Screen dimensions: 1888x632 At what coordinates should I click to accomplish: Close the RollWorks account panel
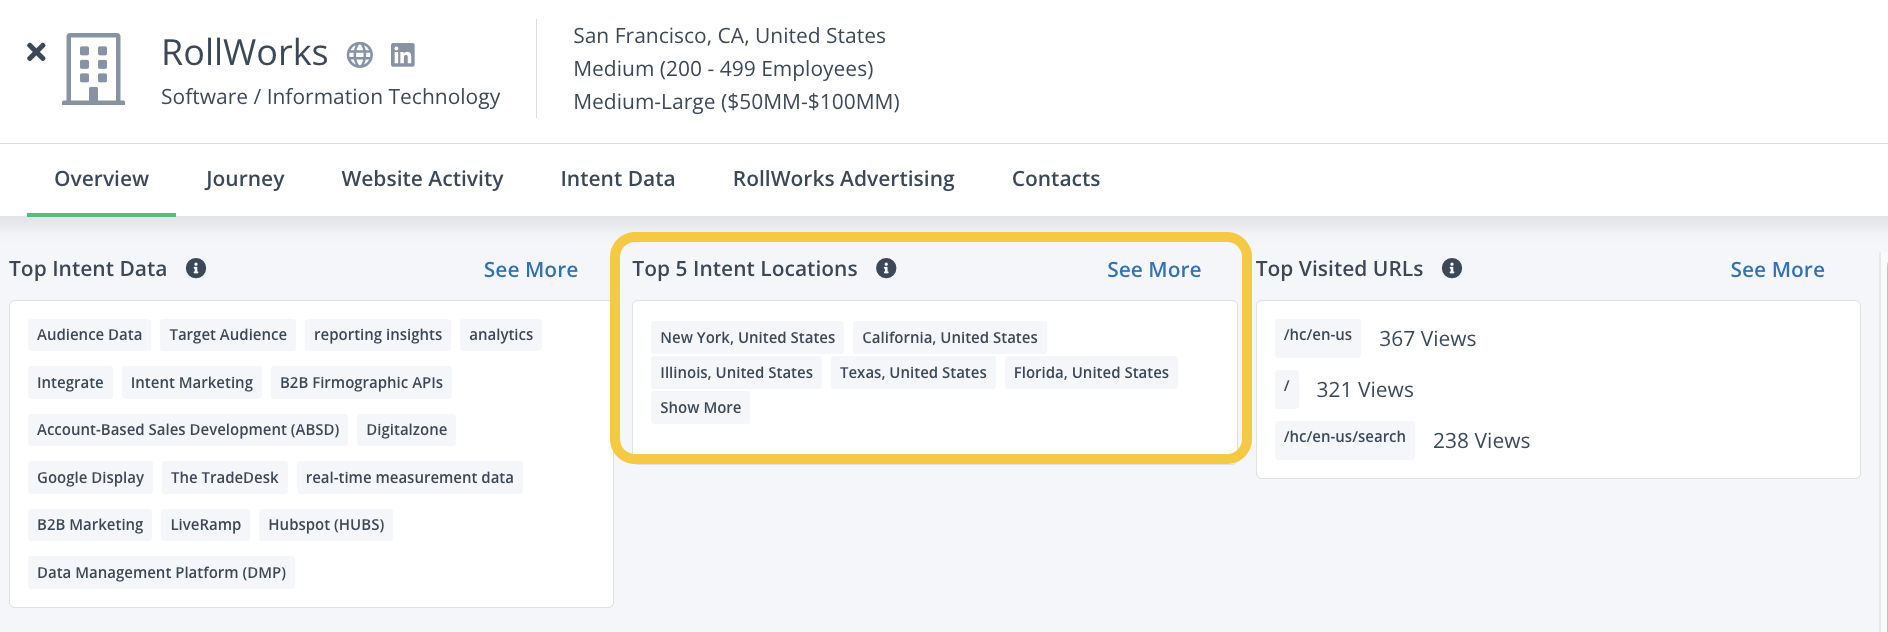tap(36, 52)
